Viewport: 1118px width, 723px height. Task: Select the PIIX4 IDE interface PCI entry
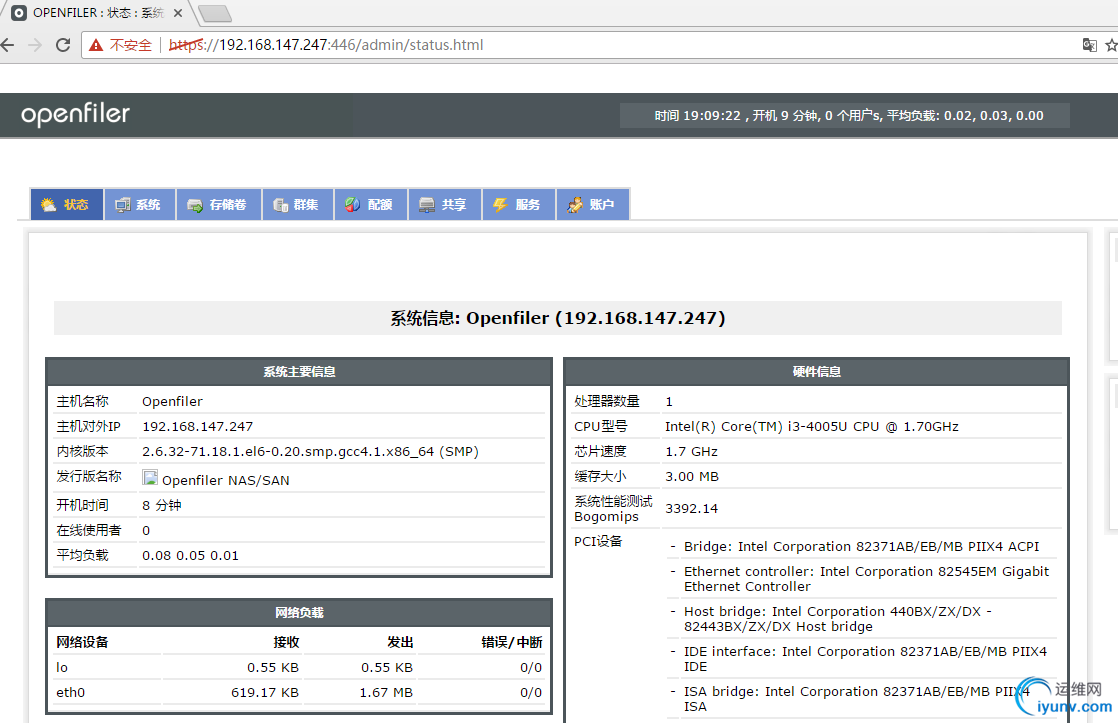[866, 659]
